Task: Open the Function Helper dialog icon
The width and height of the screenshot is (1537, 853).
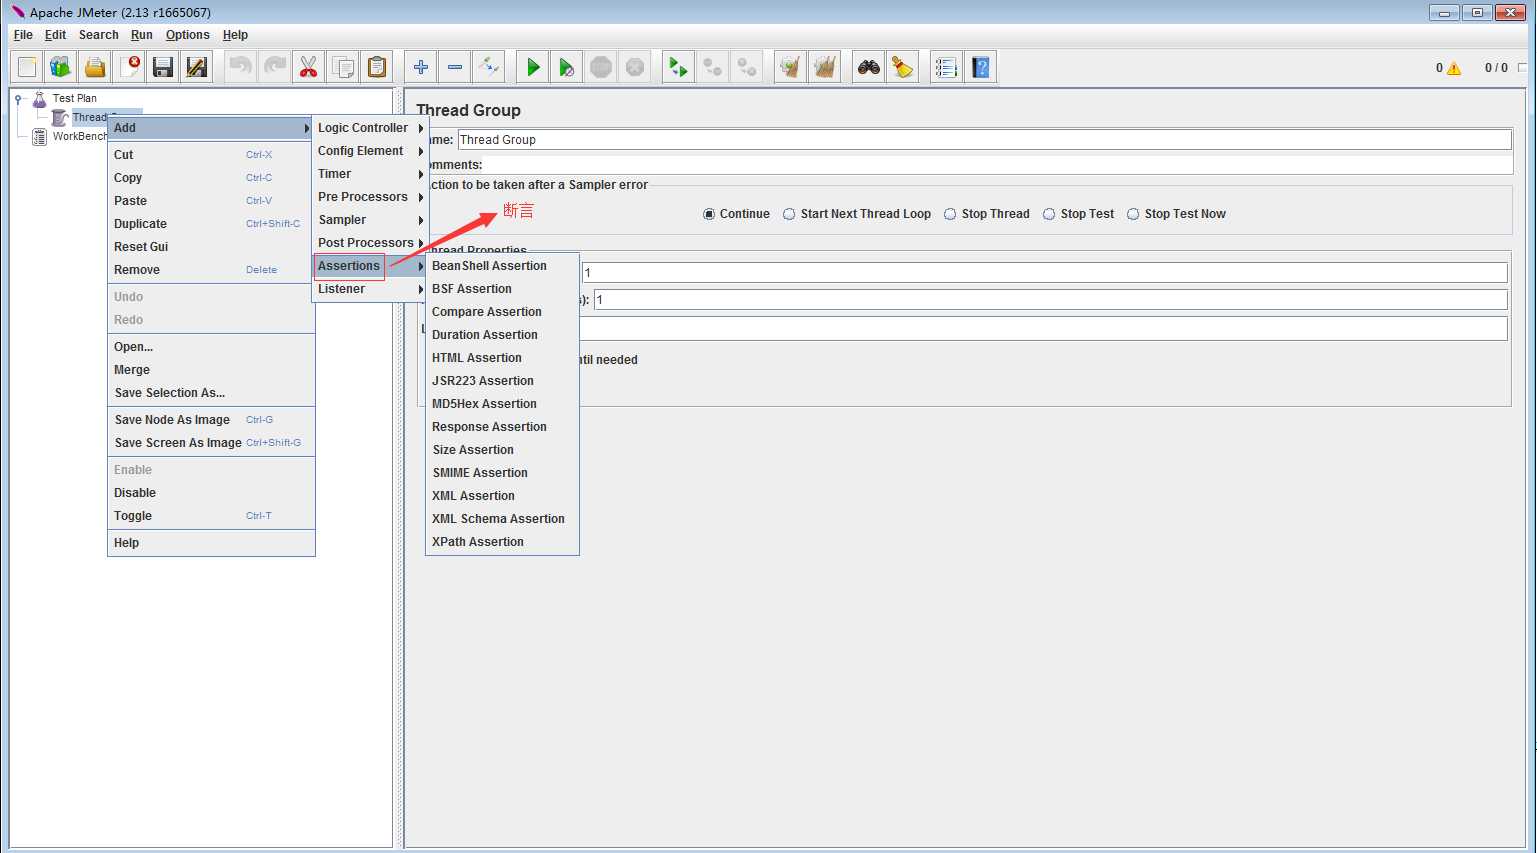Action: point(946,67)
